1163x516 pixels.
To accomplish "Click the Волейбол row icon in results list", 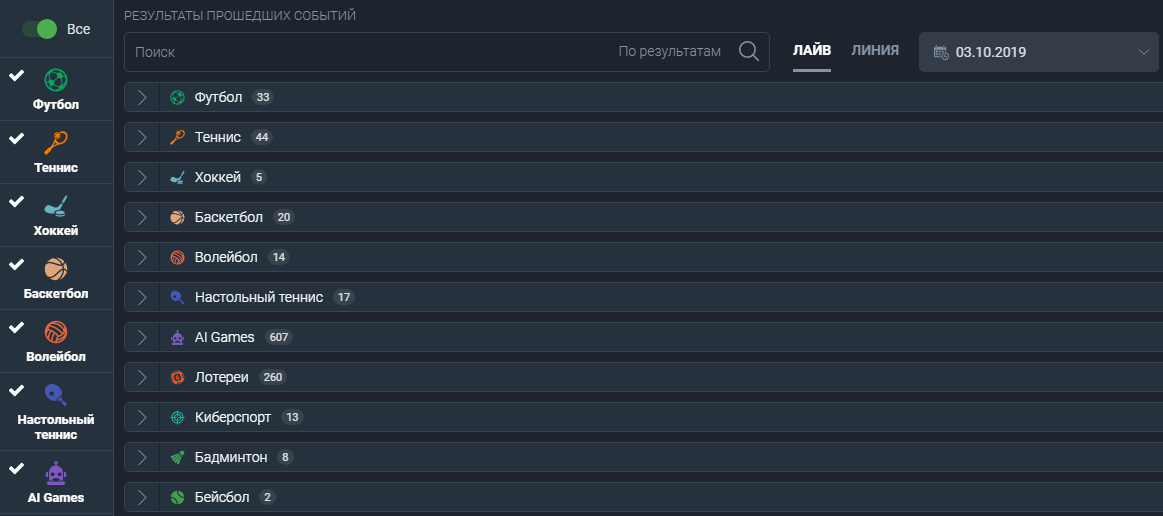I will [177, 257].
